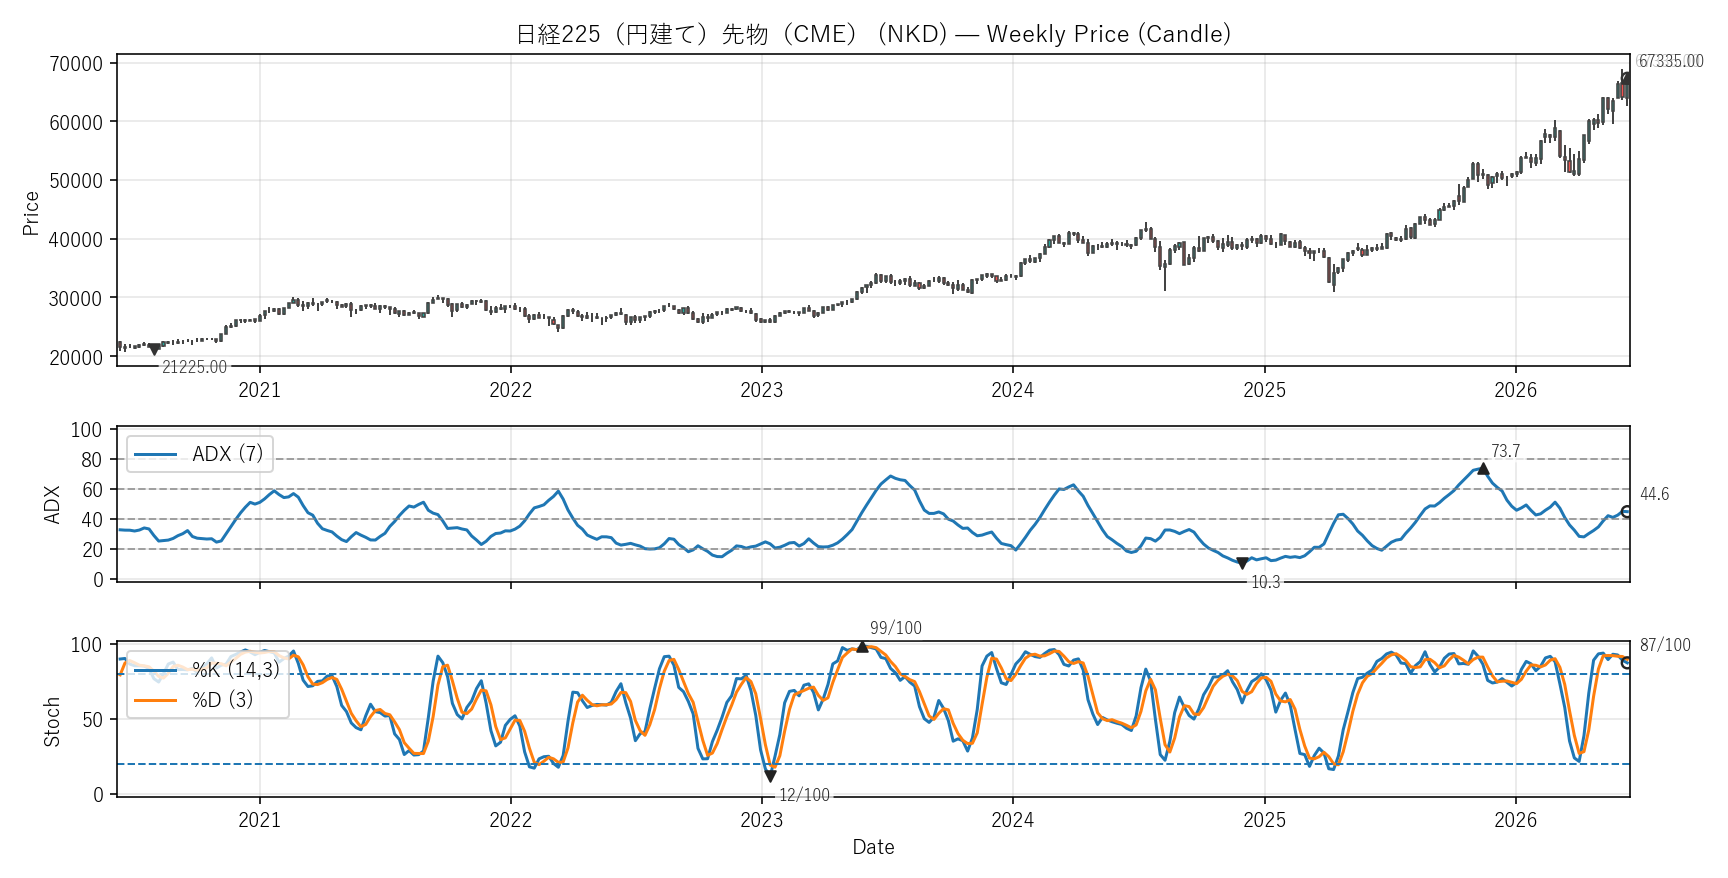This screenshot has width=1728, height=878.
Task: Click the latest stochastic circle marker at 87/100
Action: (x=1627, y=662)
